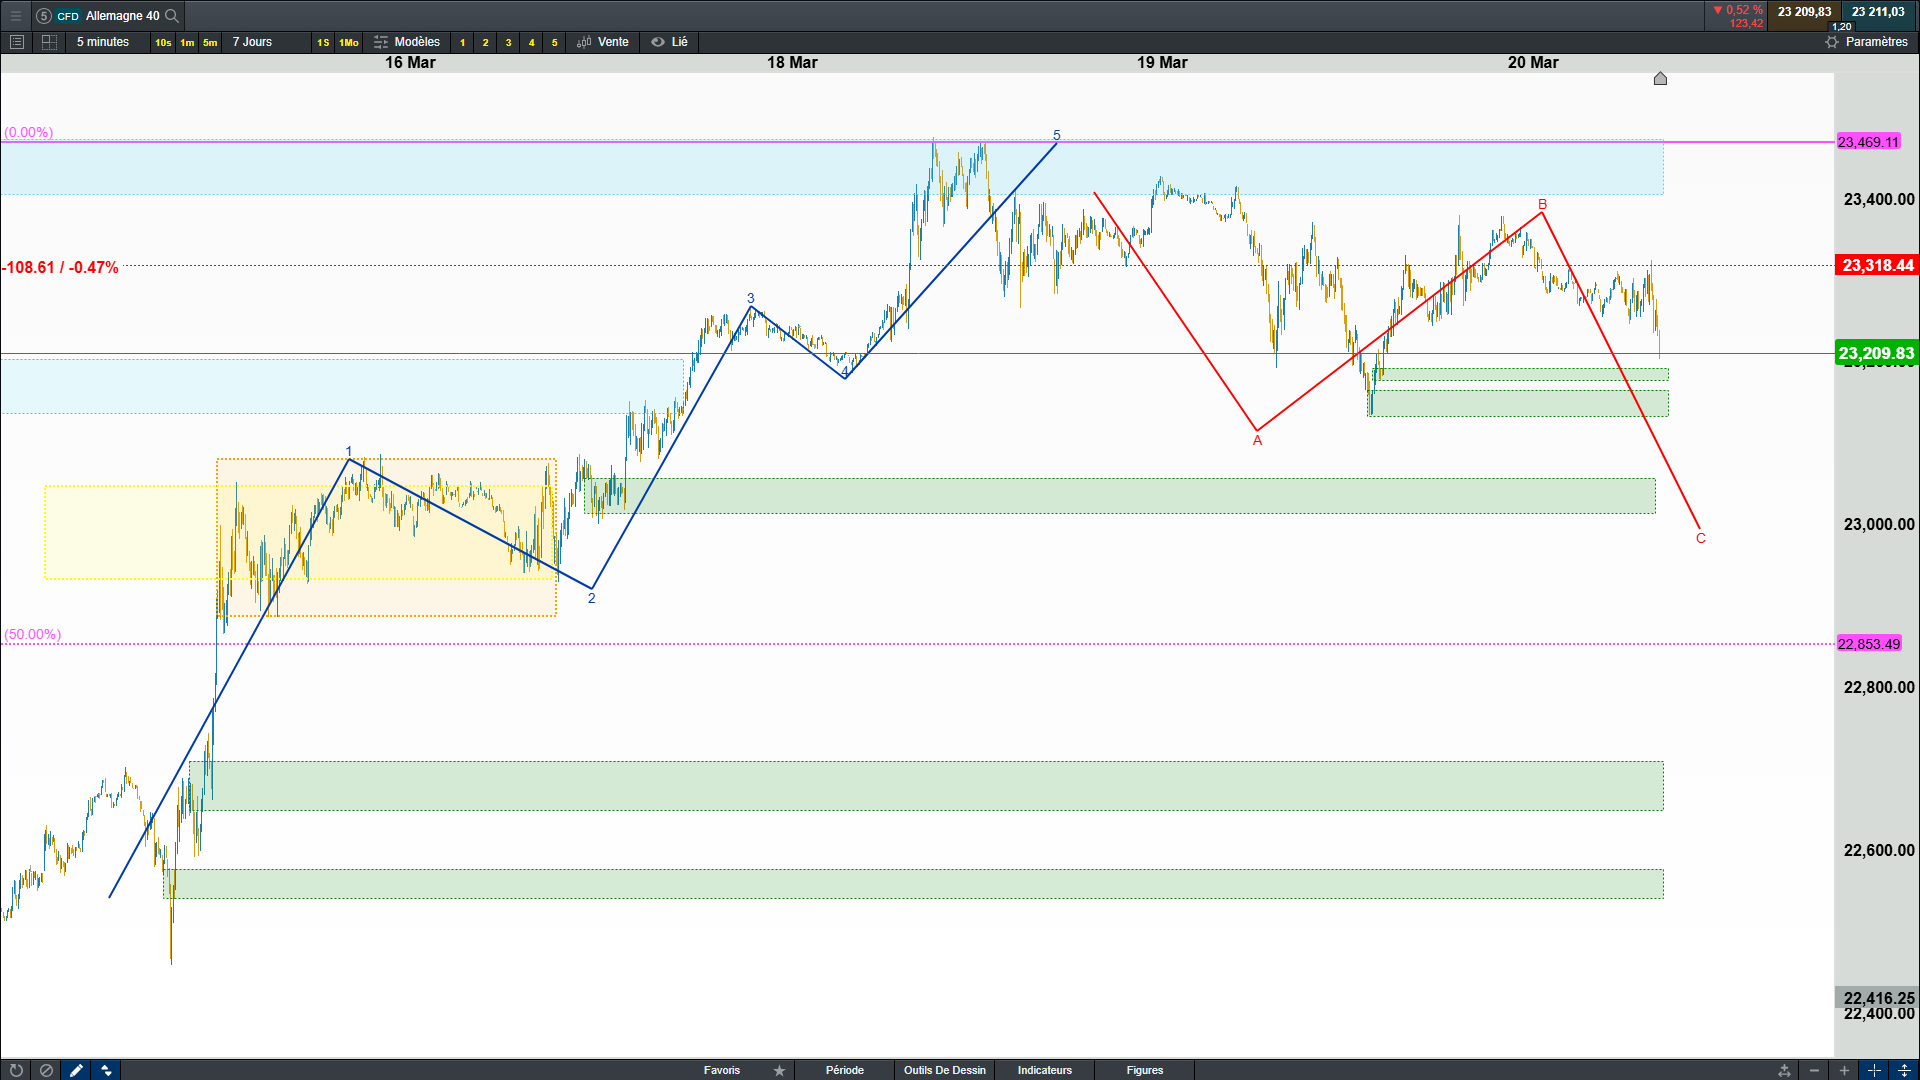Click the clear drawings icon
The width and height of the screenshot is (1920, 1080).
(46, 1070)
